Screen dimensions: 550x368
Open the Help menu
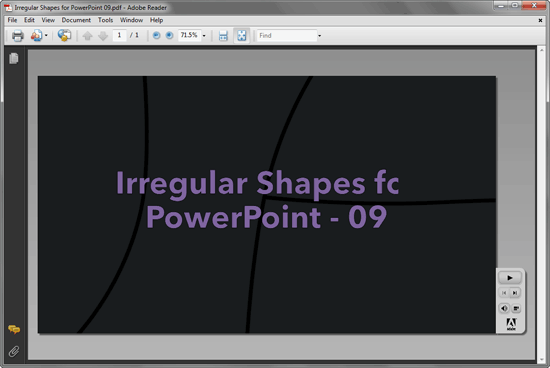coord(156,20)
